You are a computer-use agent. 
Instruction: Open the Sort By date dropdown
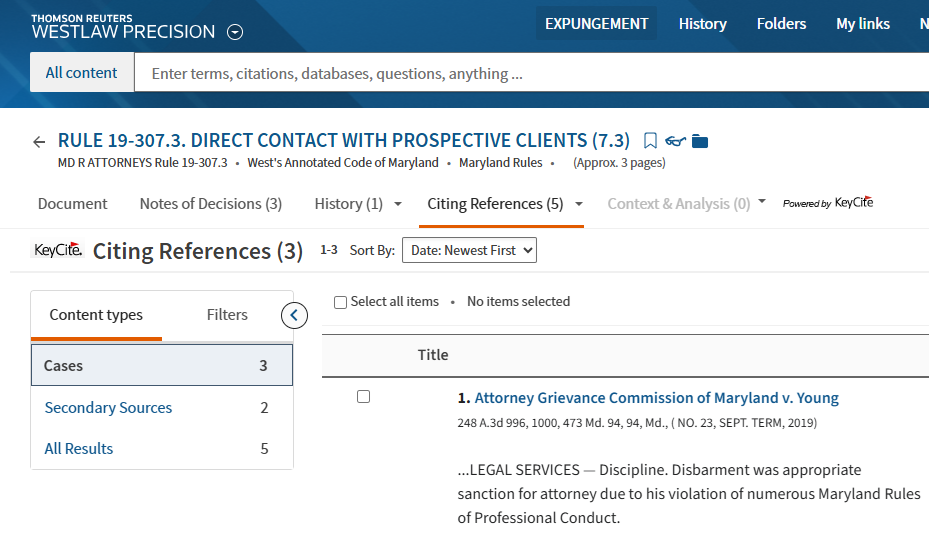coord(469,250)
